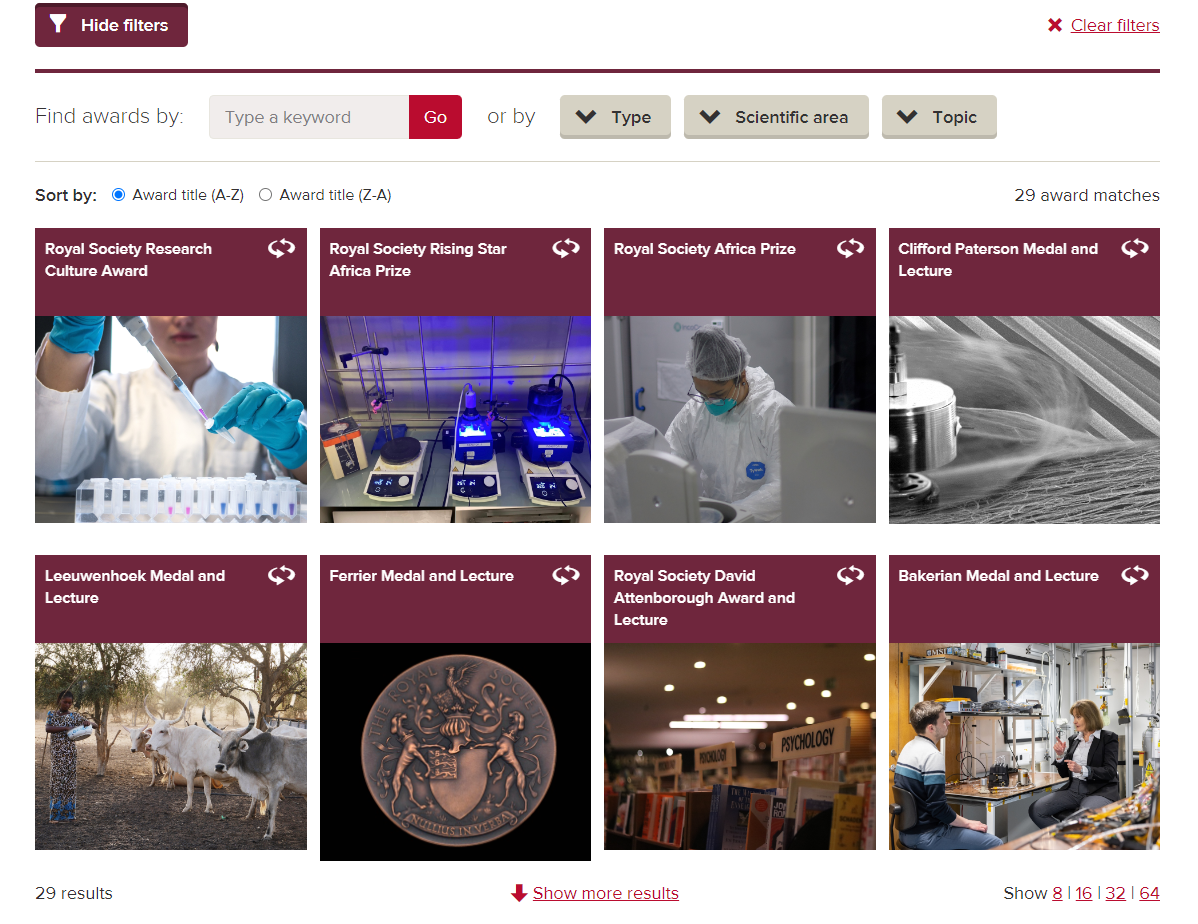Open the Ferrier Medal bronze medal image

coord(455,752)
